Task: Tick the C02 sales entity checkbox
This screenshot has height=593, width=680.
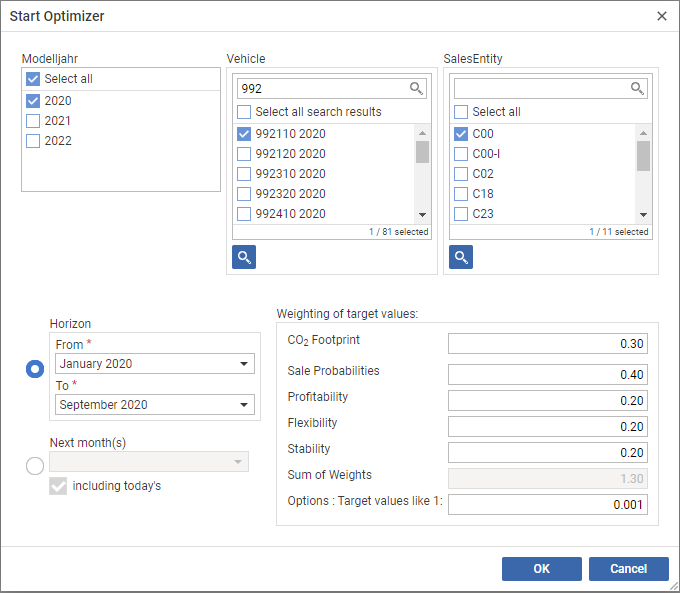Action: pos(461,174)
